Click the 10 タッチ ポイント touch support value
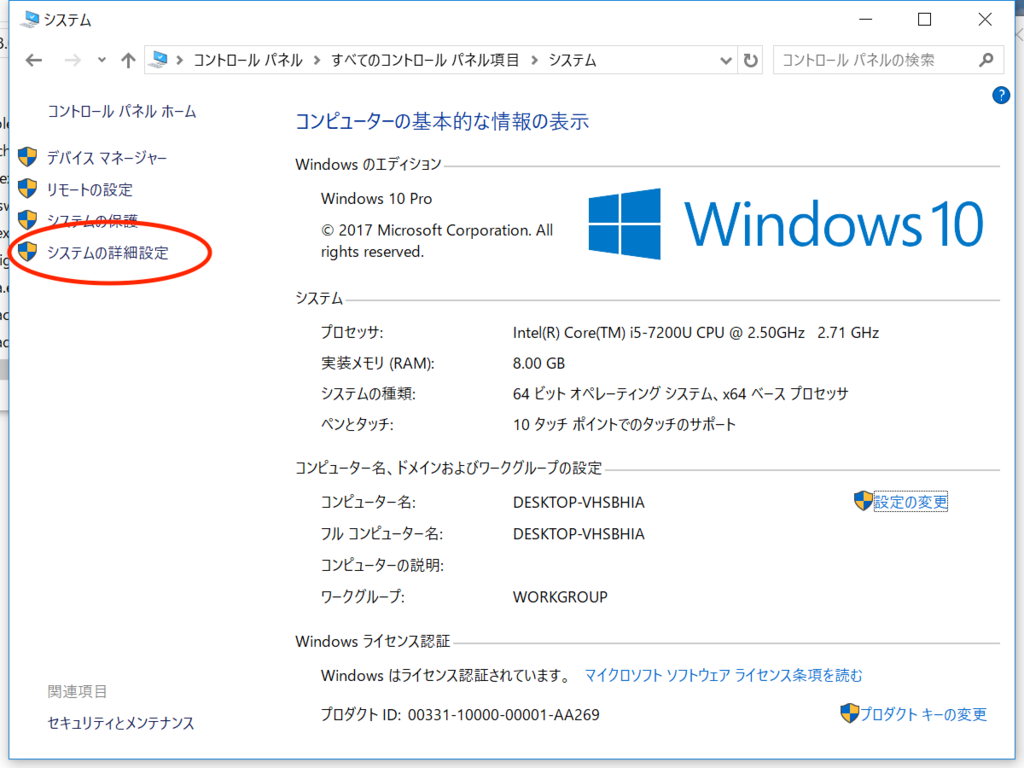 coord(624,424)
